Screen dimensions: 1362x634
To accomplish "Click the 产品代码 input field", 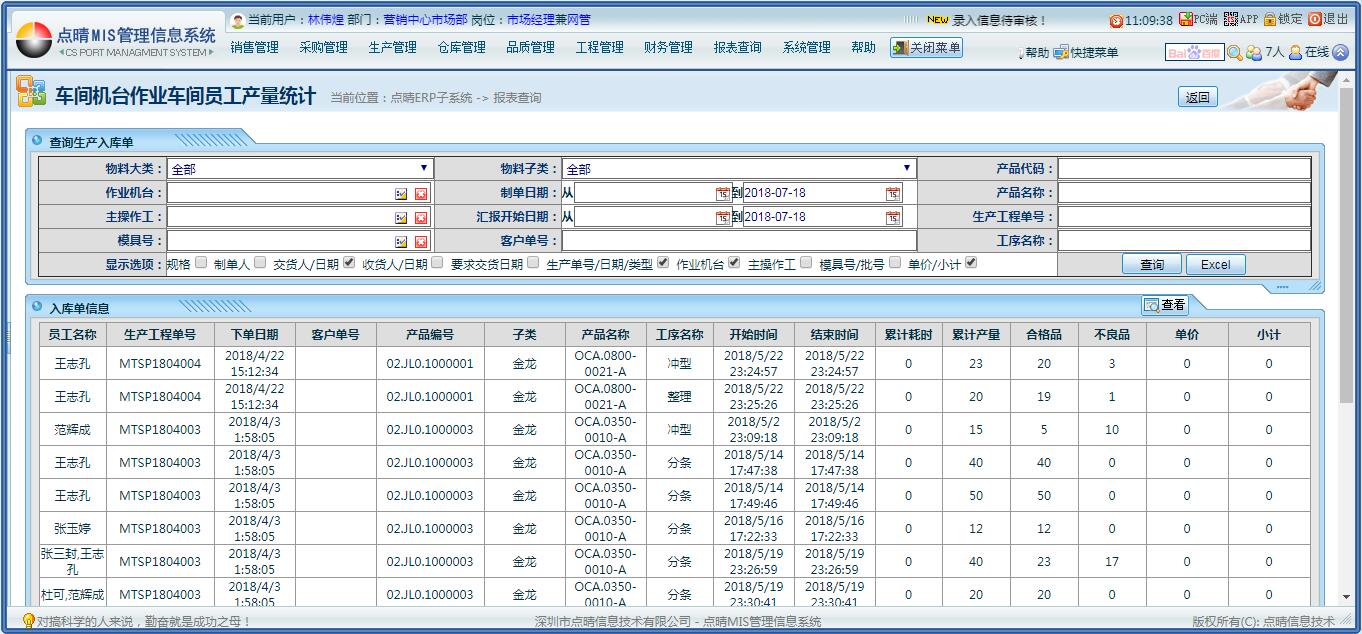I will tap(1184, 169).
